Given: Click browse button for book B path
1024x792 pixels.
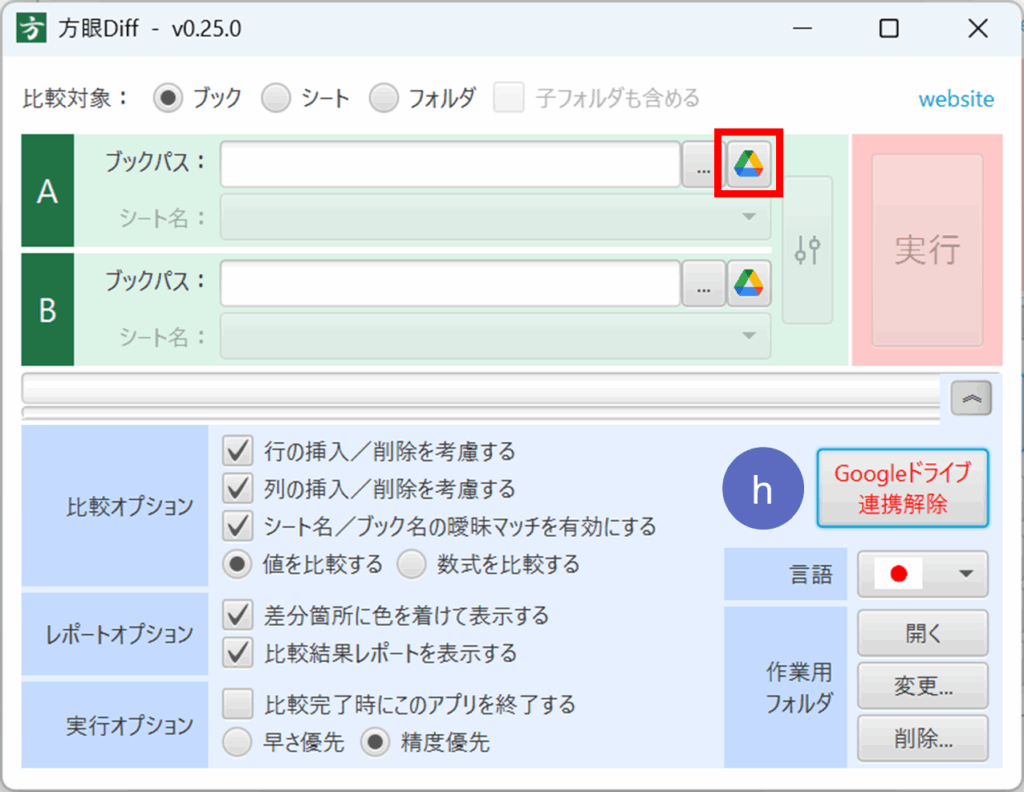Looking at the screenshot, I should pyautogui.click(x=704, y=284).
